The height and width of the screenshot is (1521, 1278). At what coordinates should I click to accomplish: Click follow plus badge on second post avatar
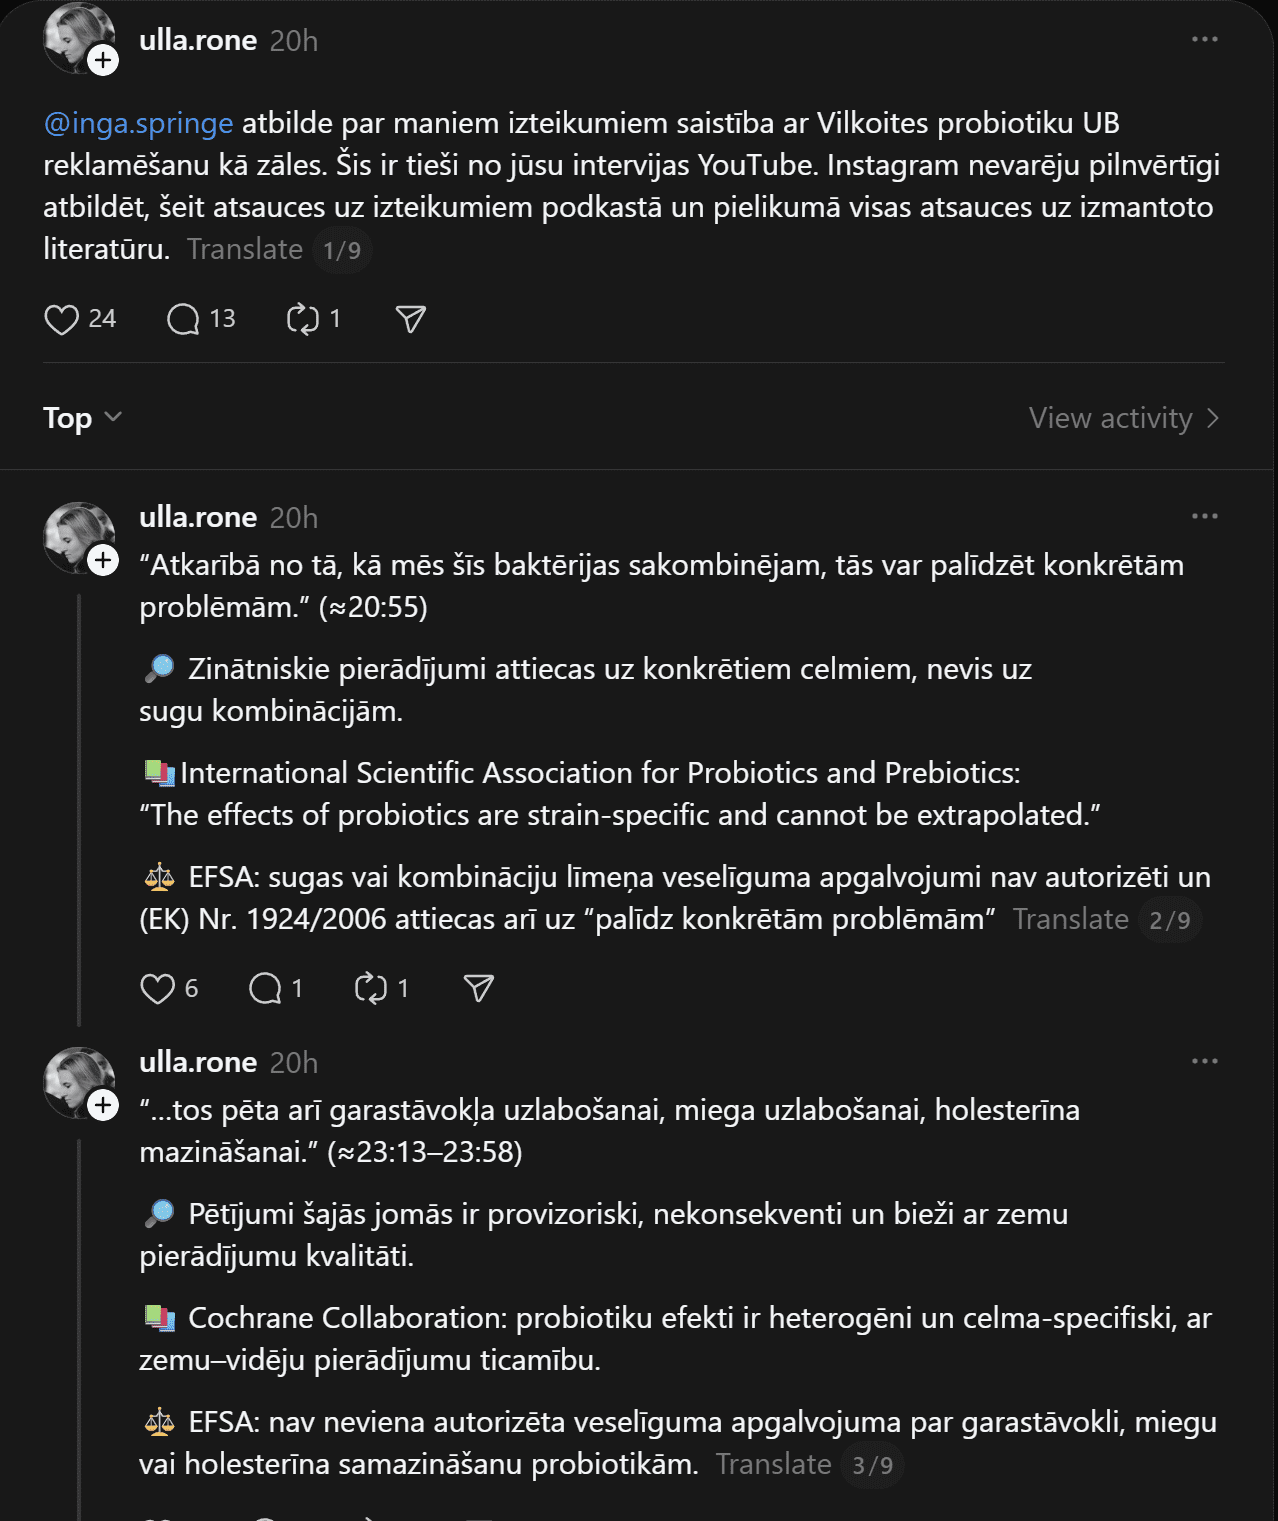point(103,560)
